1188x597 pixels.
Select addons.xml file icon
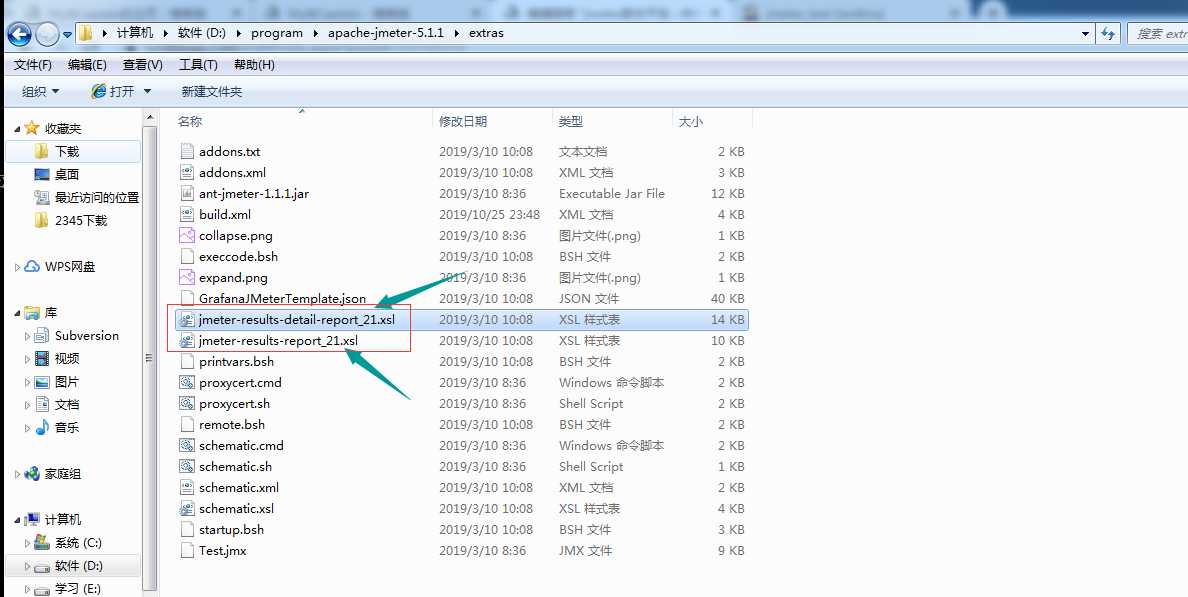pos(187,173)
